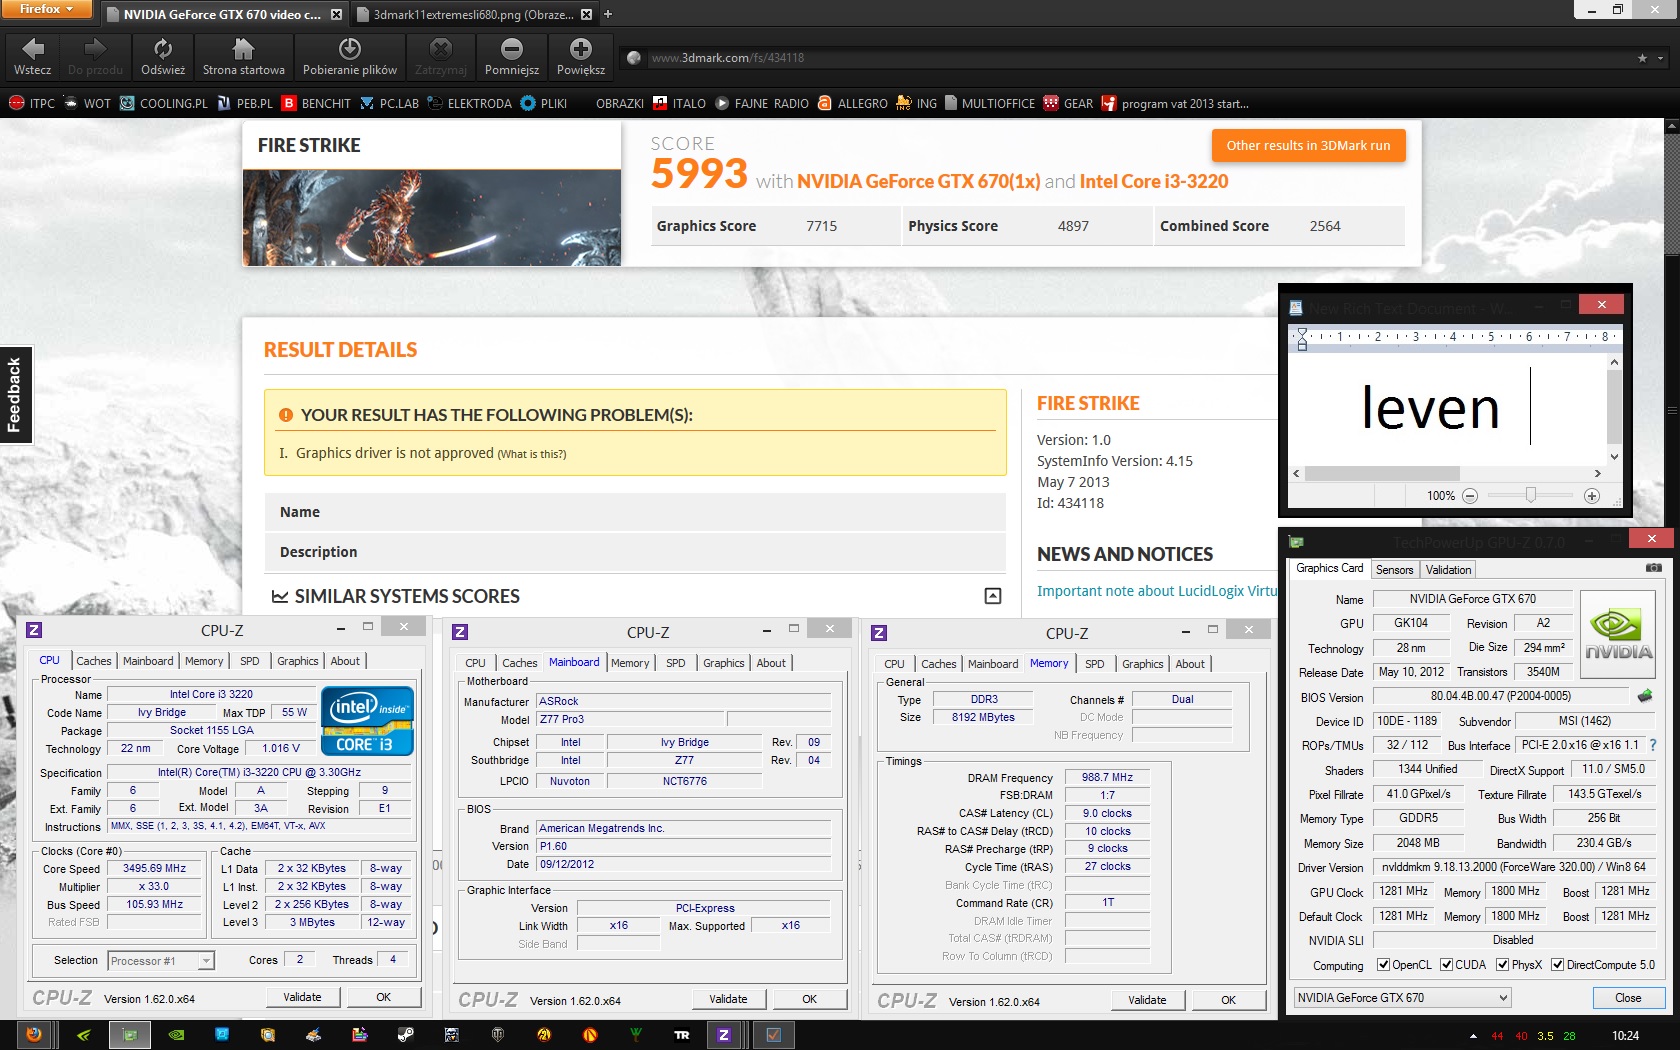Take GPU-Z screenshot with camera icon
1680x1050 pixels.
click(x=1654, y=568)
